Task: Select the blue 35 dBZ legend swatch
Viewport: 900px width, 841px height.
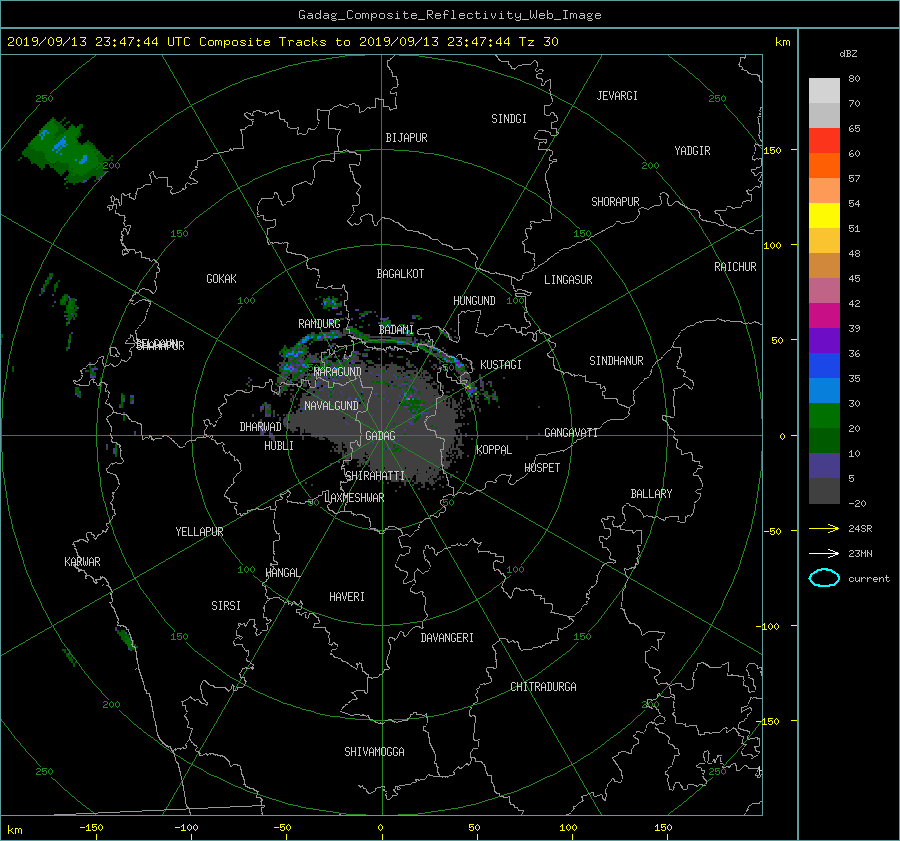Action: pyautogui.click(x=824, y=365)
